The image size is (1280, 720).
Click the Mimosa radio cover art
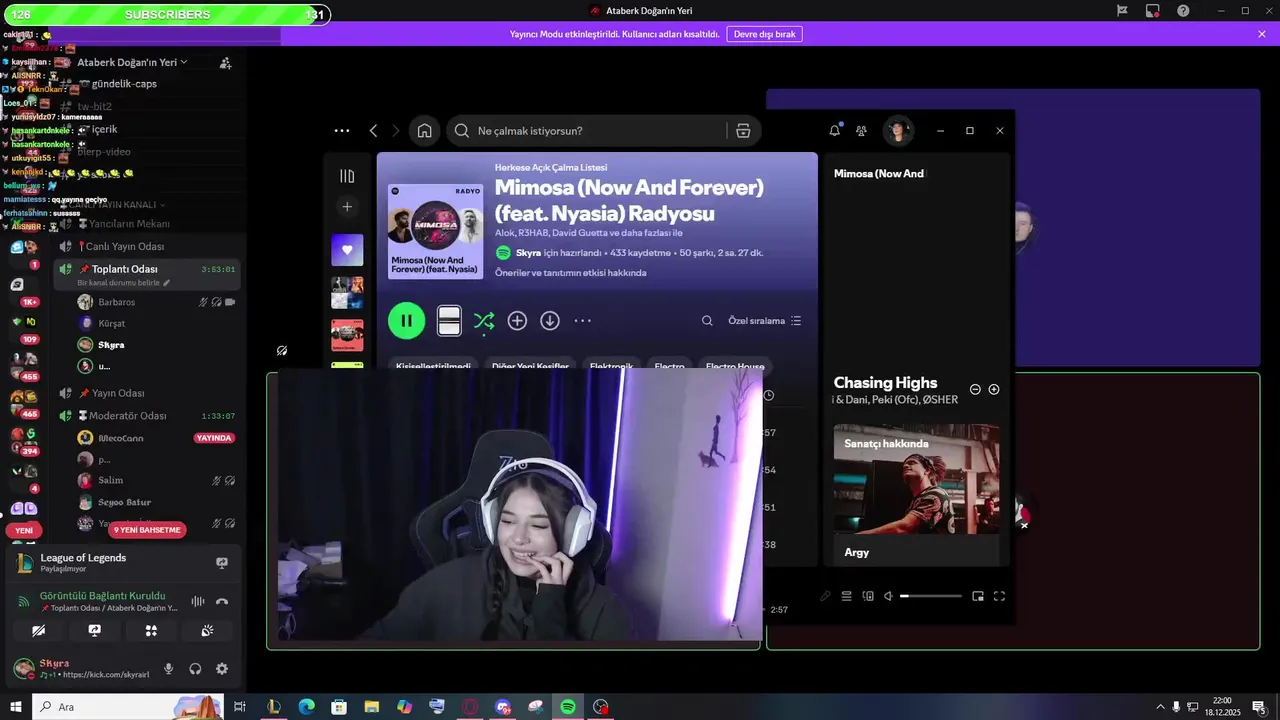pyautogui.click(x=436, y=230)
